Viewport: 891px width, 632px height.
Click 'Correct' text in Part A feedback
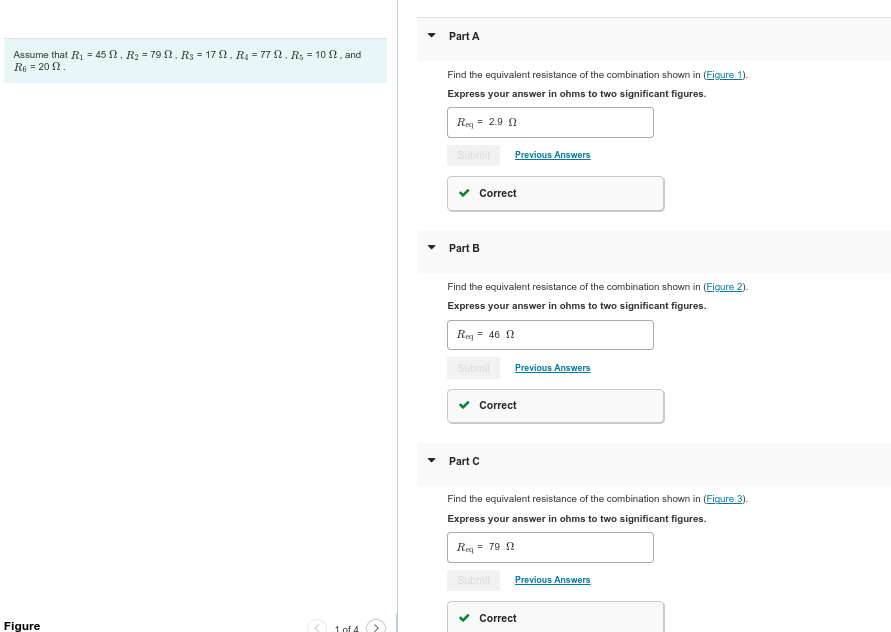click(x=497, y=193)
